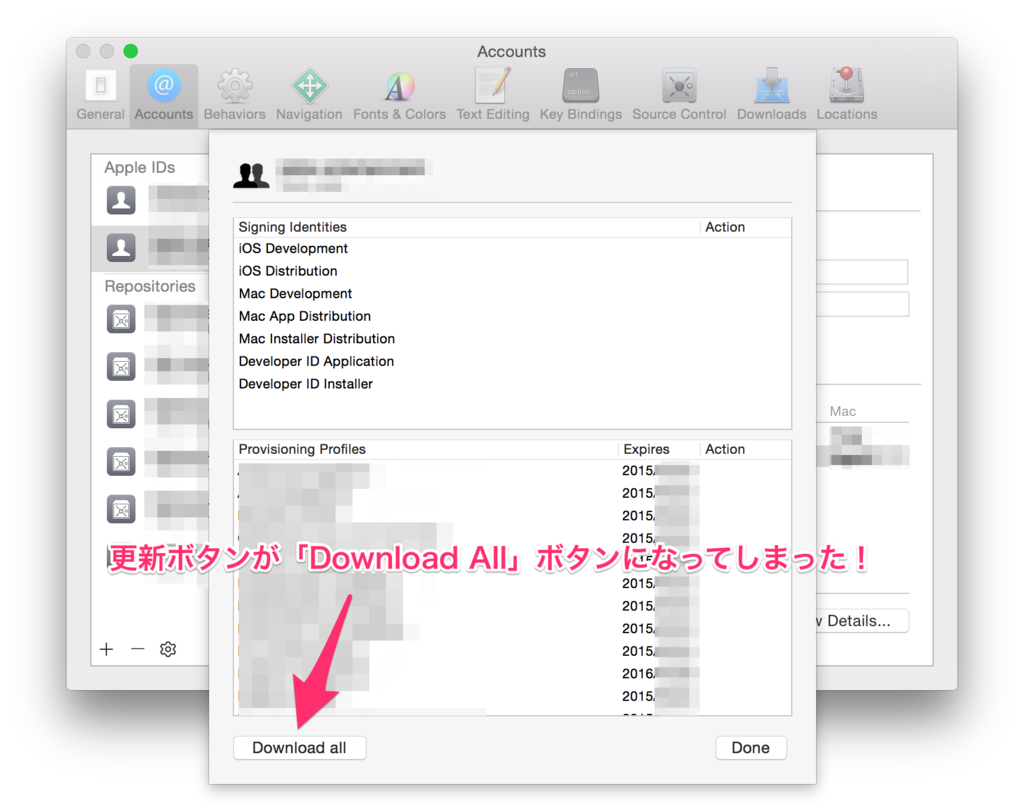Image resolution: width=1024 pixels, height=809 pixels.
Task: Select iOS Distribution signing identity
Action: click(x=512, y=271)
